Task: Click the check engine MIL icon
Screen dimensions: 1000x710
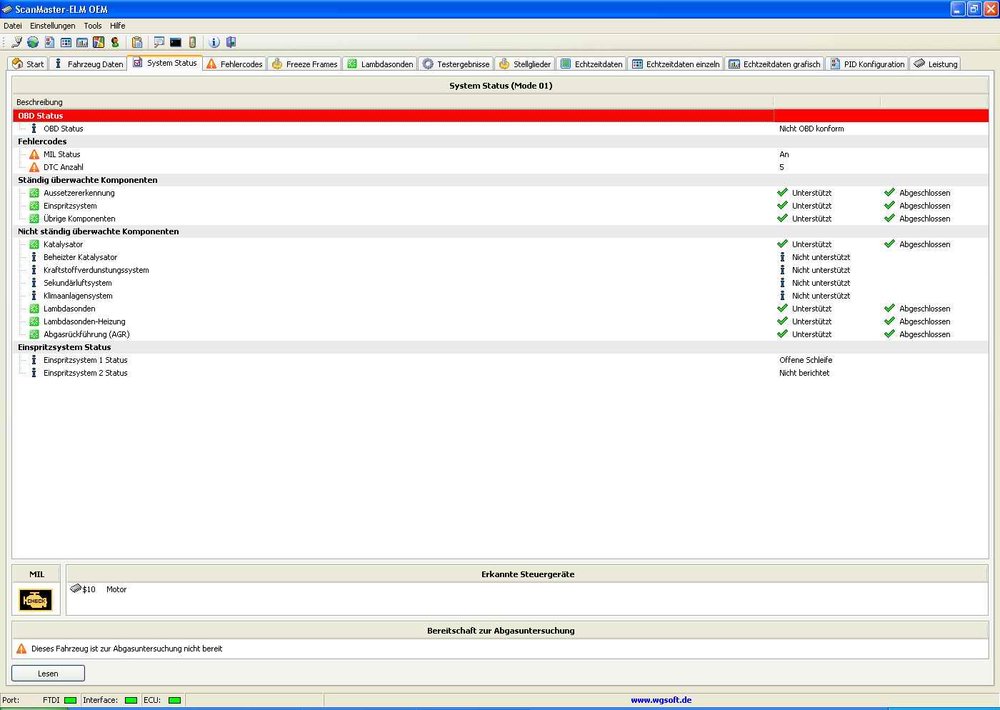Action: tap(36, 599)
